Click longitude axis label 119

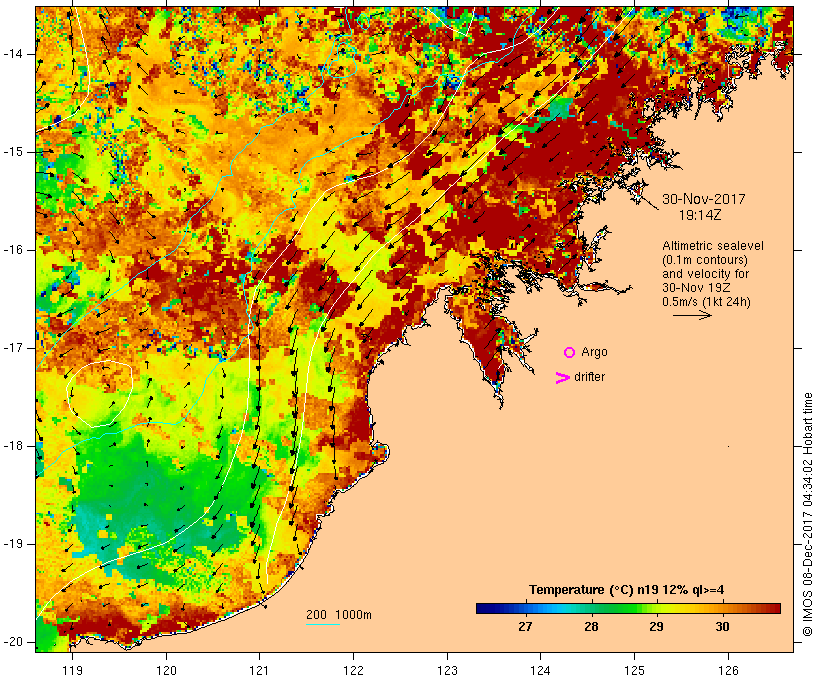point(72,670)
